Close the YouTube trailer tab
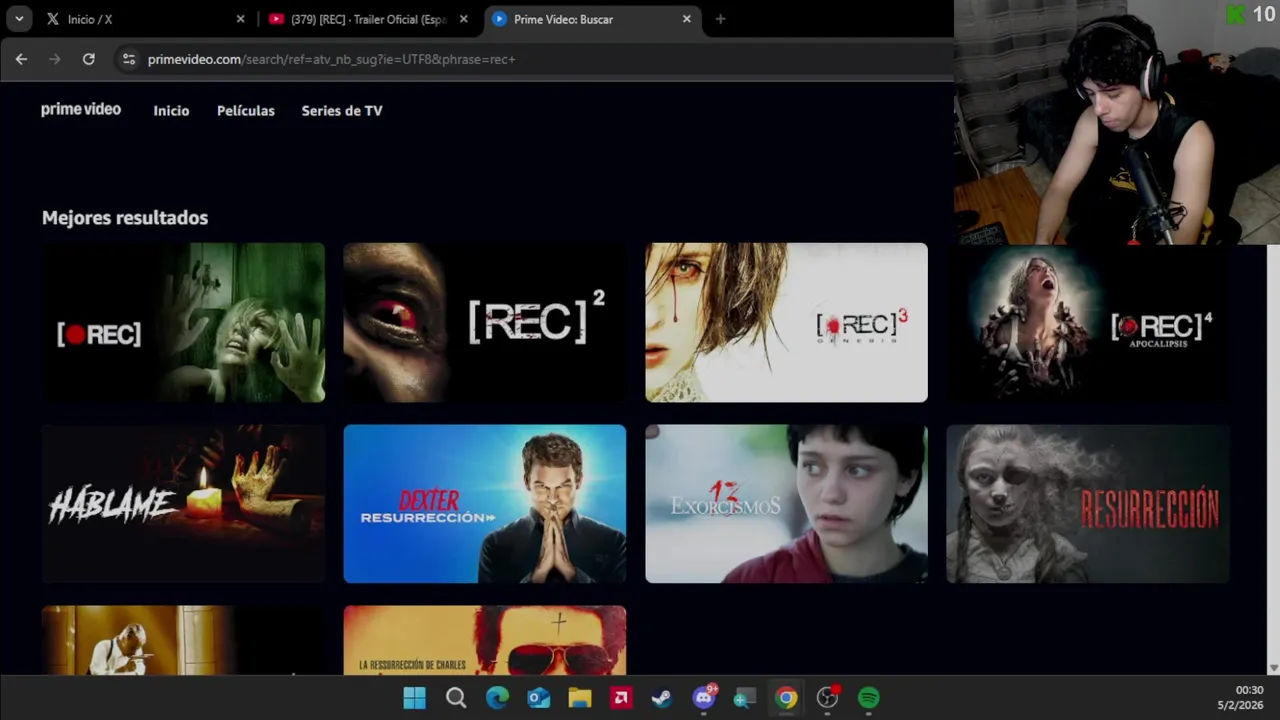 click(463, 19)
